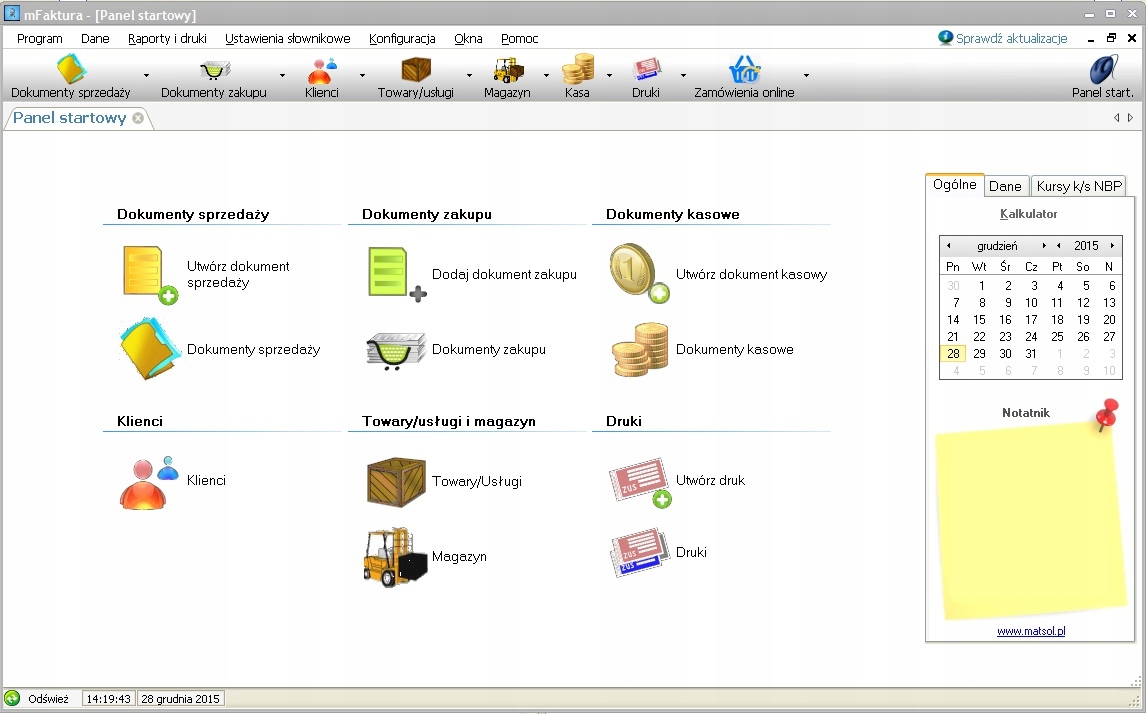This screenshot has height=714, width=1146.
Task: Open the Raporty i druki menu
Action: 167,39
